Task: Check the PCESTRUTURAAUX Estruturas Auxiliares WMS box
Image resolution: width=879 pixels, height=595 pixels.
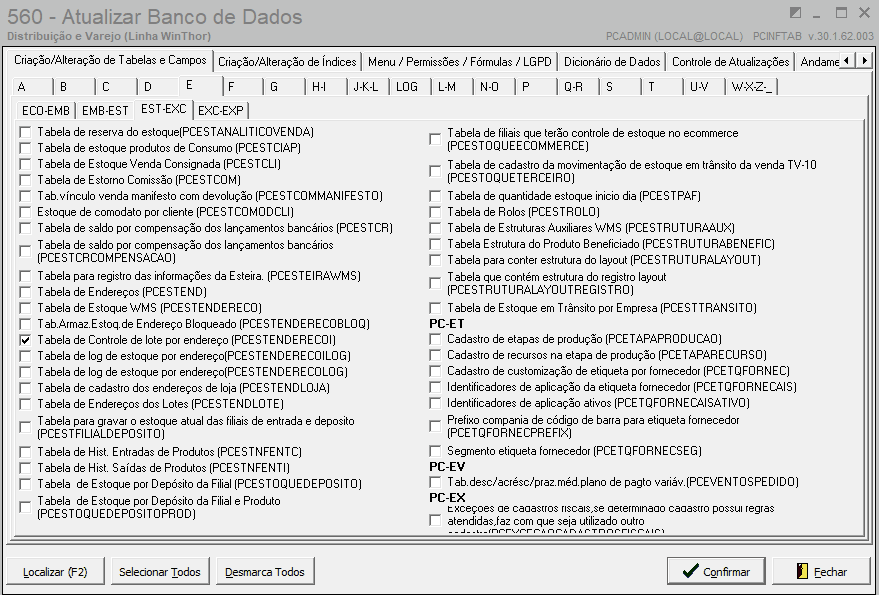Action: click(x=435, y=228)
